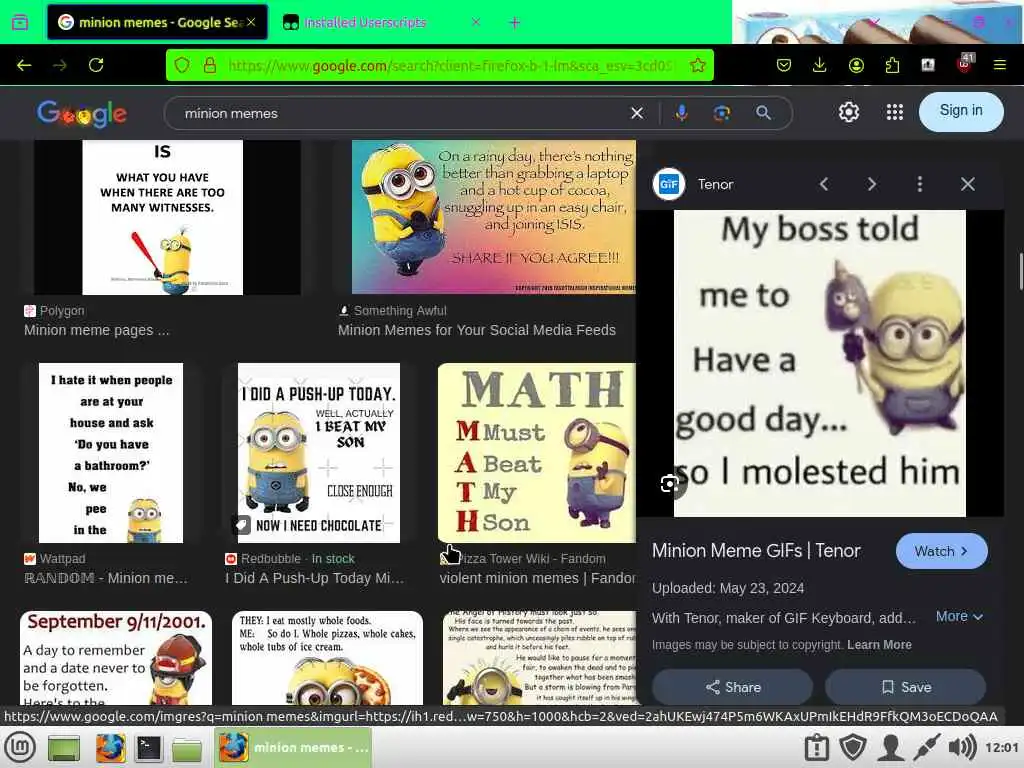Close the Tenor image preview panel
The image size is (1024, 768).
[968, 185]
